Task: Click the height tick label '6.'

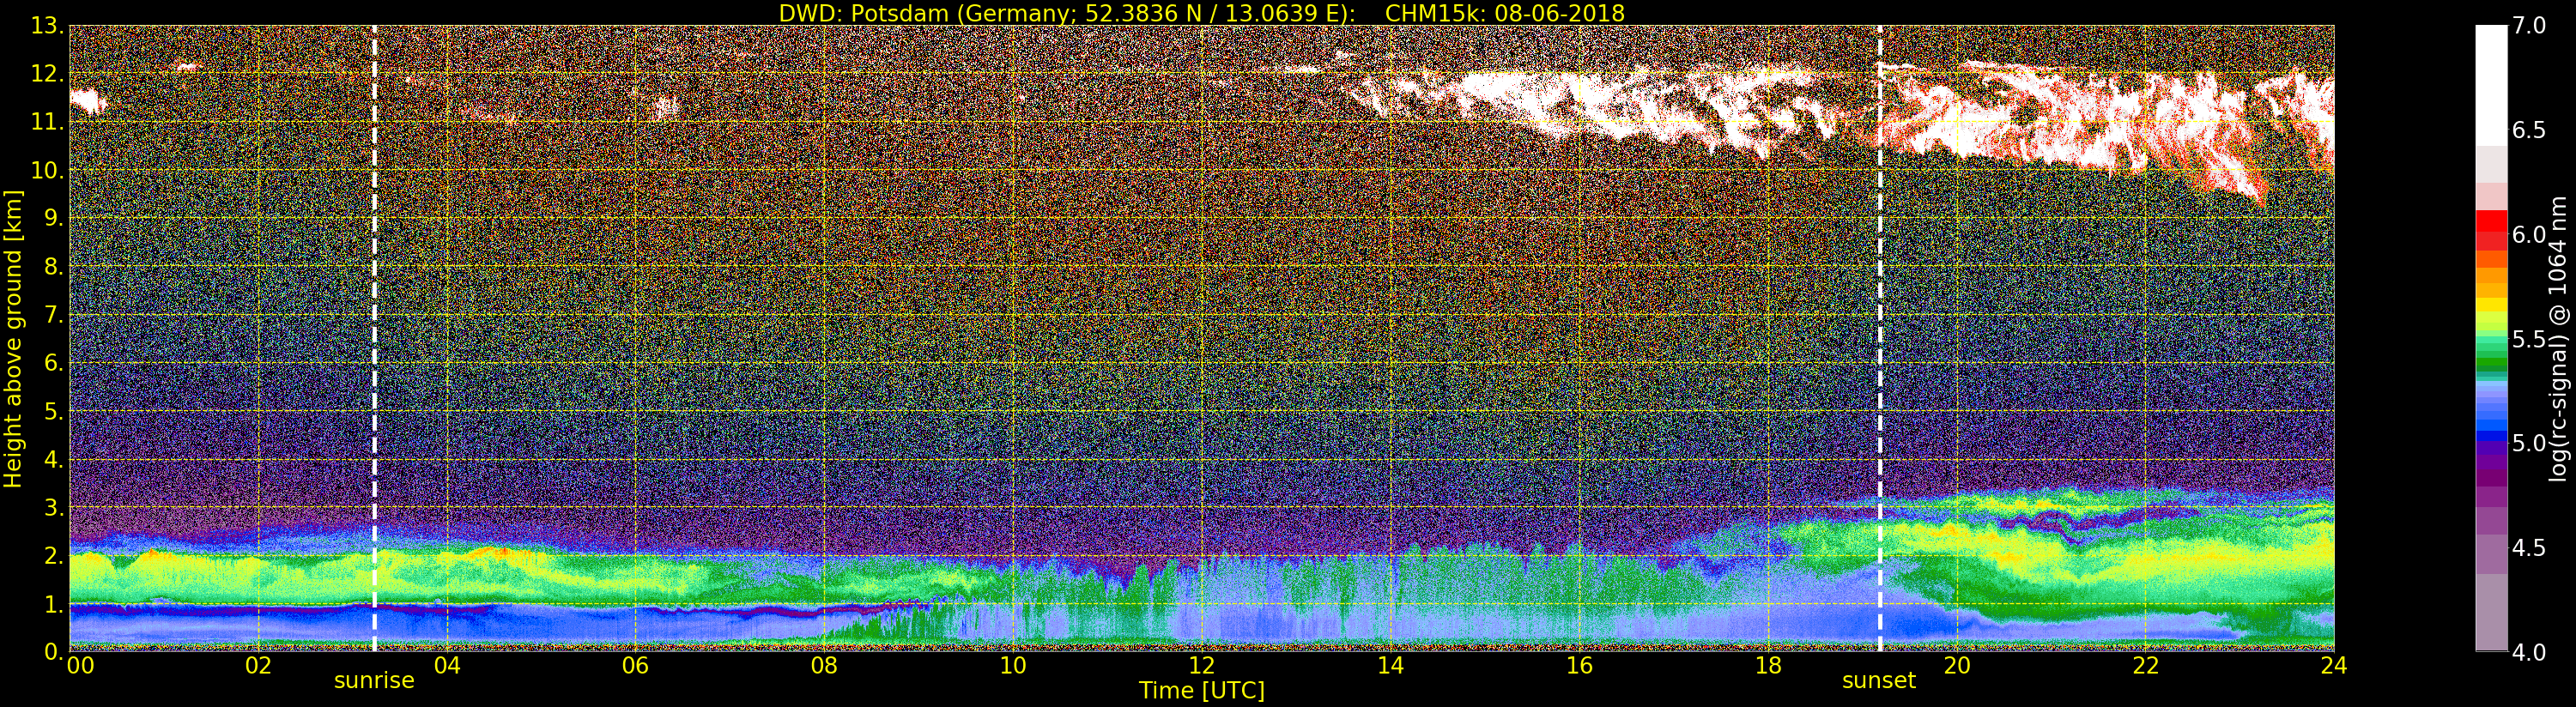Action: (54, 363)
